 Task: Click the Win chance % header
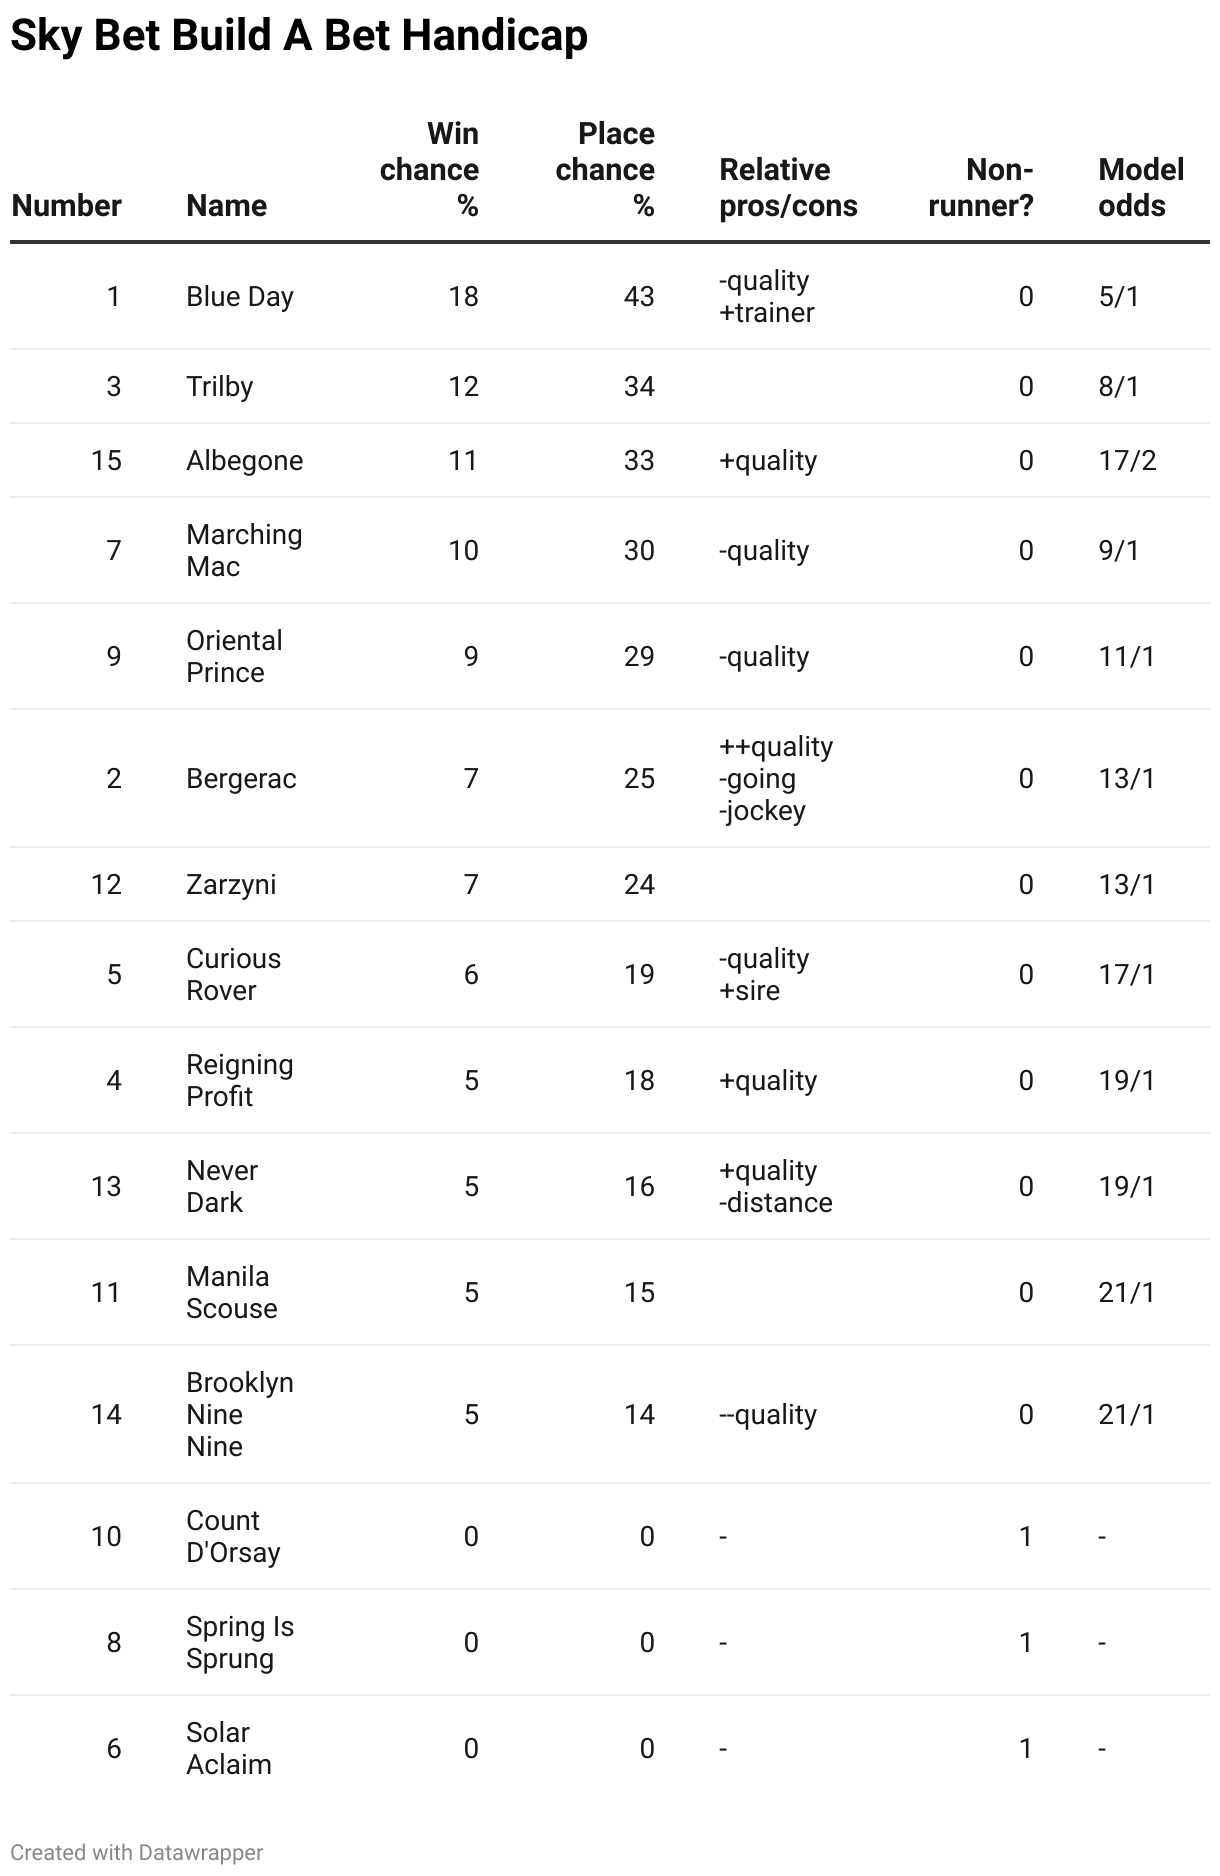[430, 170]
